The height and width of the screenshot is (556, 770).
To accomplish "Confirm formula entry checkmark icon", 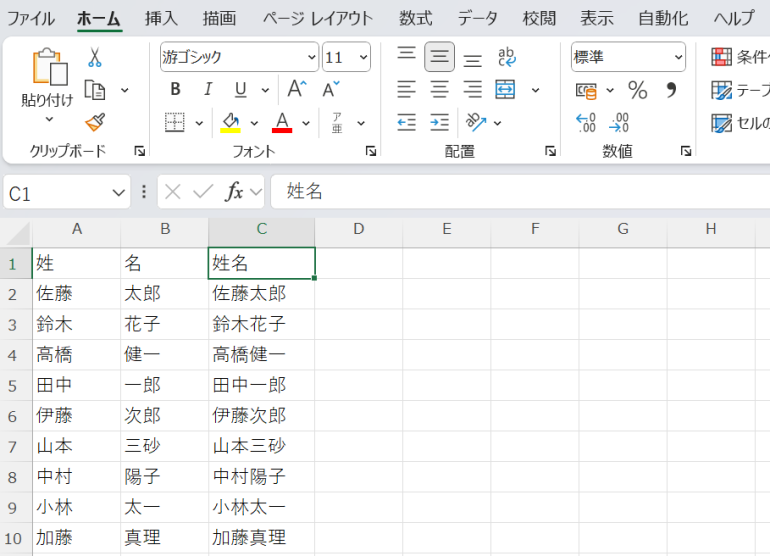I will (203, 192).
